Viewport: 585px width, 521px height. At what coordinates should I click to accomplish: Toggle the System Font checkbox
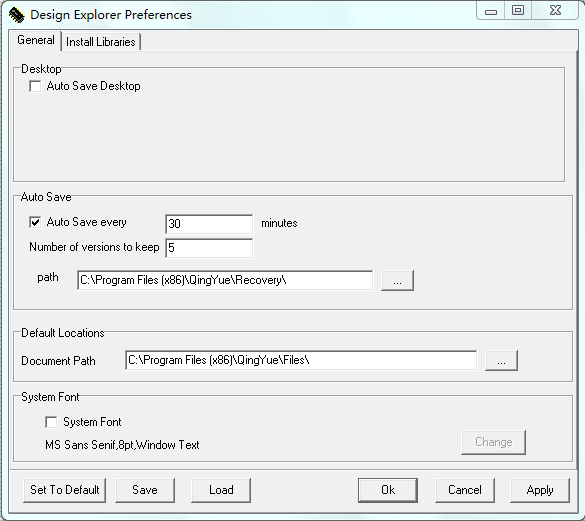[x=51, y=422]
